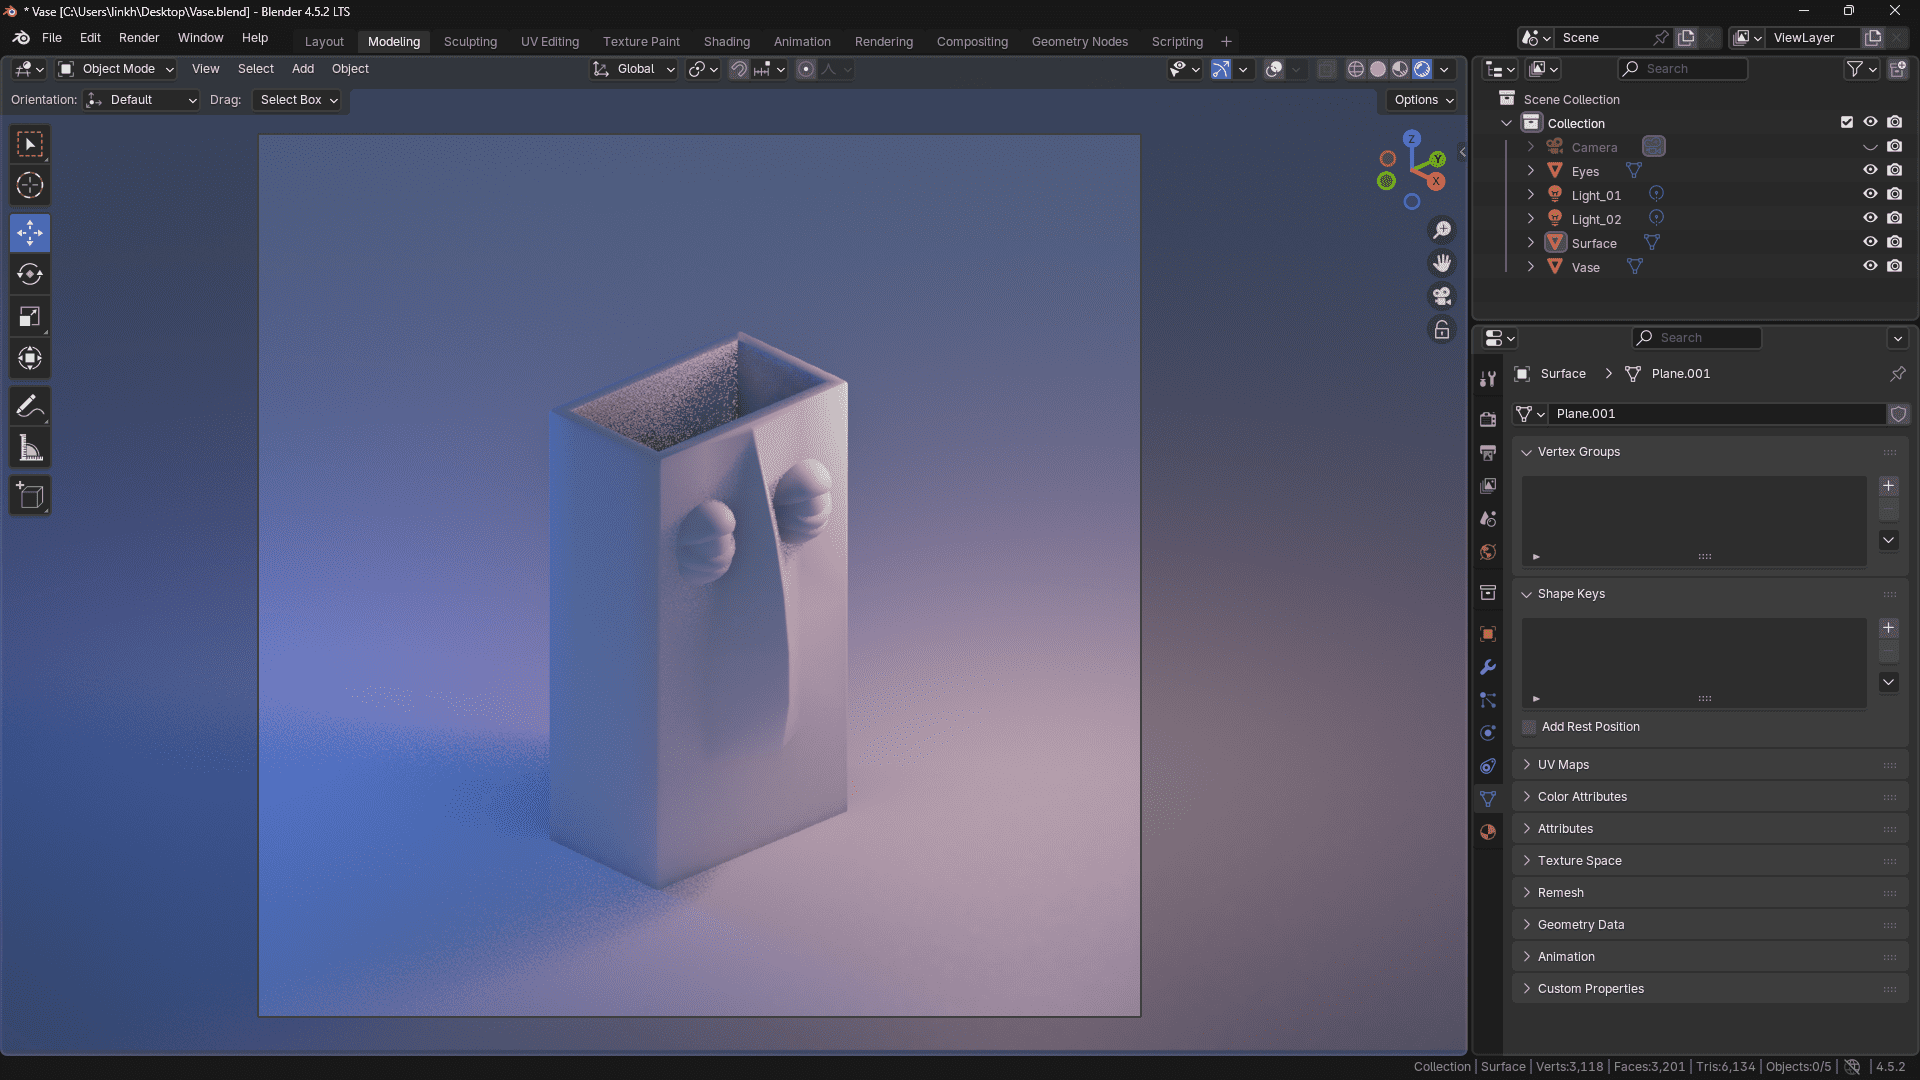Expand the Surface object in outliner
This screenshot has width=1920, height=1080.
coord(1530,243)
